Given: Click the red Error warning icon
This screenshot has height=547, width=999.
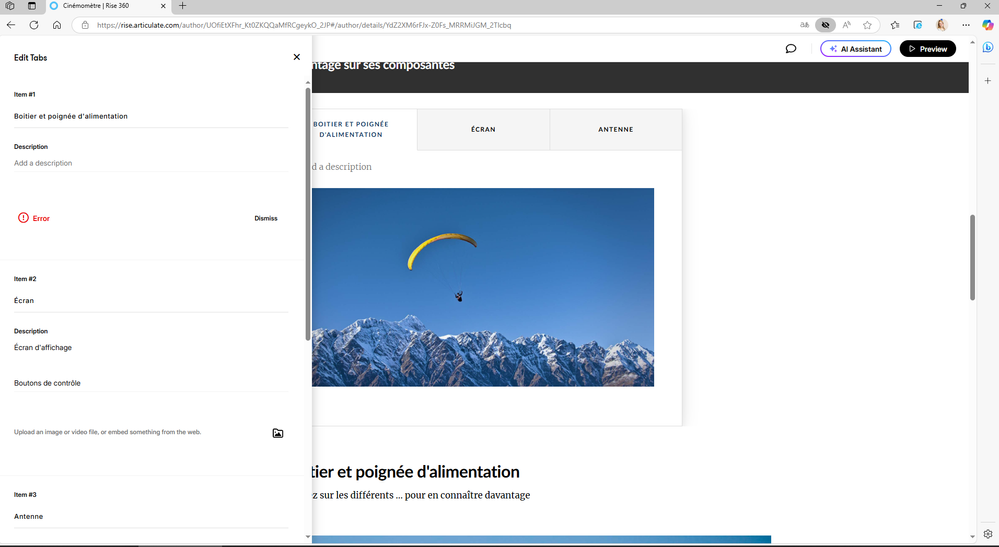Looking at the screenshot, I should coord(24,218).
